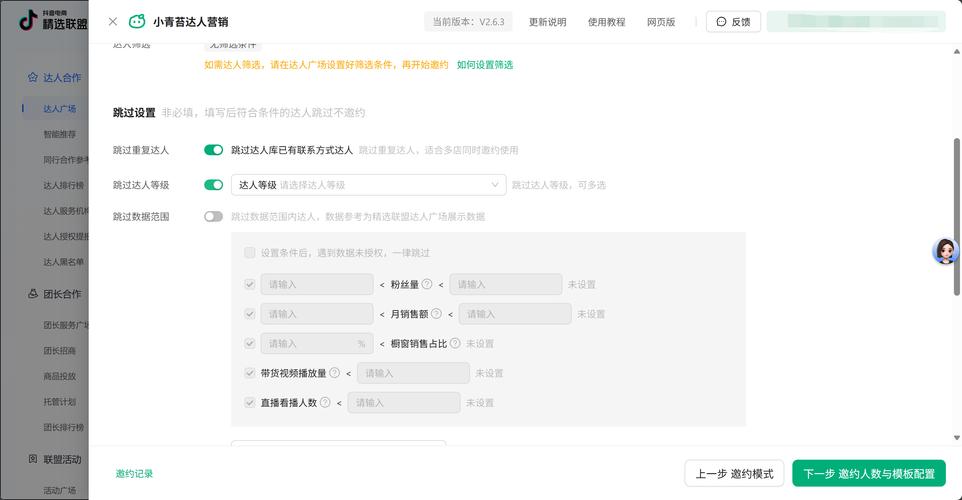This screenshot has height=500, width=962.
Task: Focus the 月销售额 maximum input field
Action: click(x=515, y=313)
